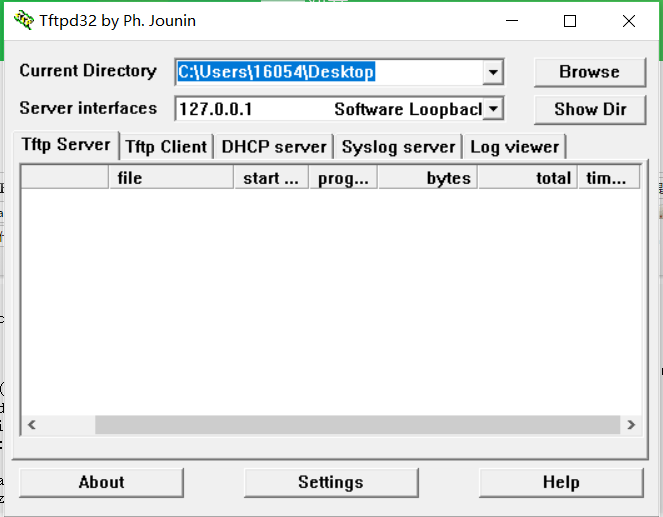Click the Show Dir button
Viewport: 663px width, 517px height.
[x=590, y=109]
